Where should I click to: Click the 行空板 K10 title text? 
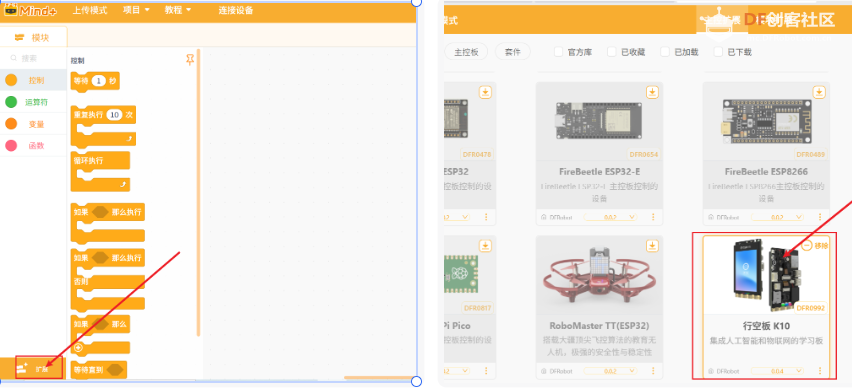[766, 326]
